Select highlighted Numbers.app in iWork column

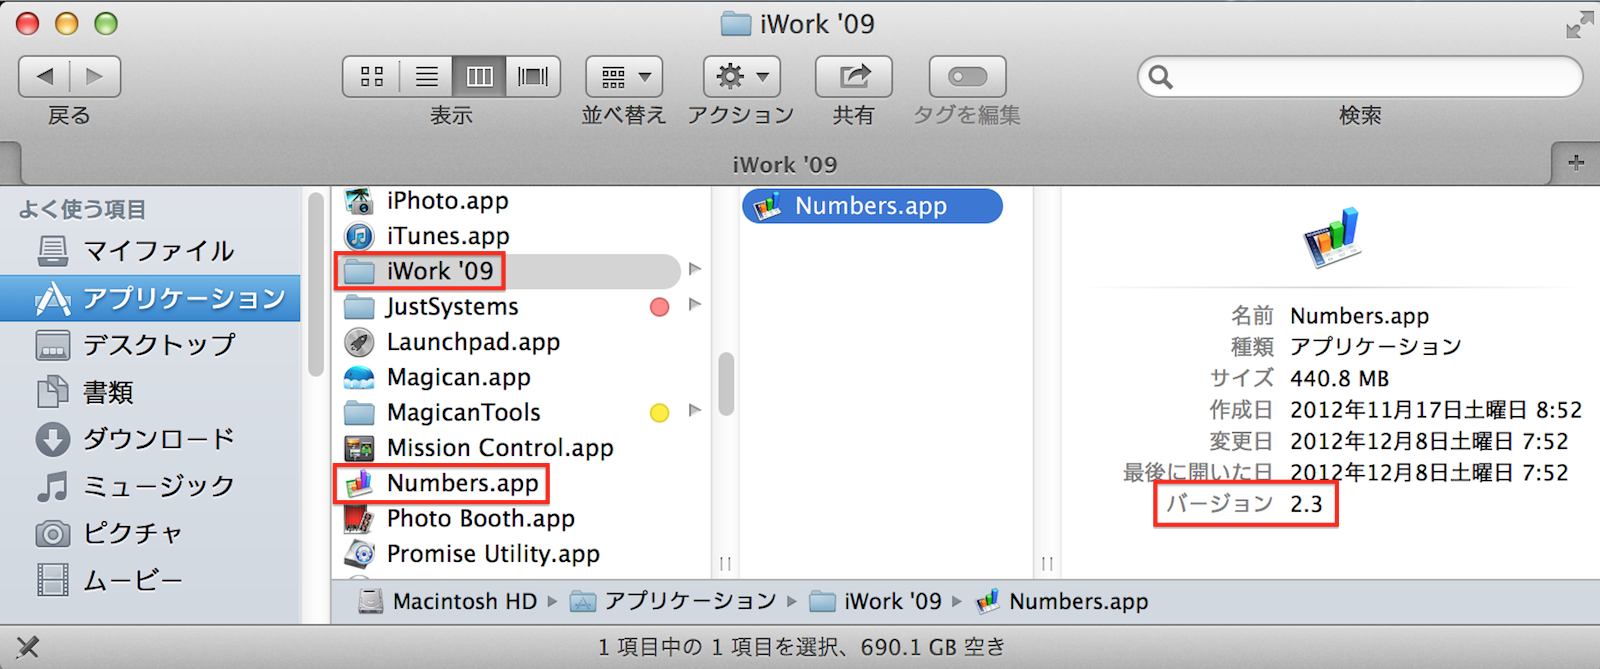click(872, 206)
